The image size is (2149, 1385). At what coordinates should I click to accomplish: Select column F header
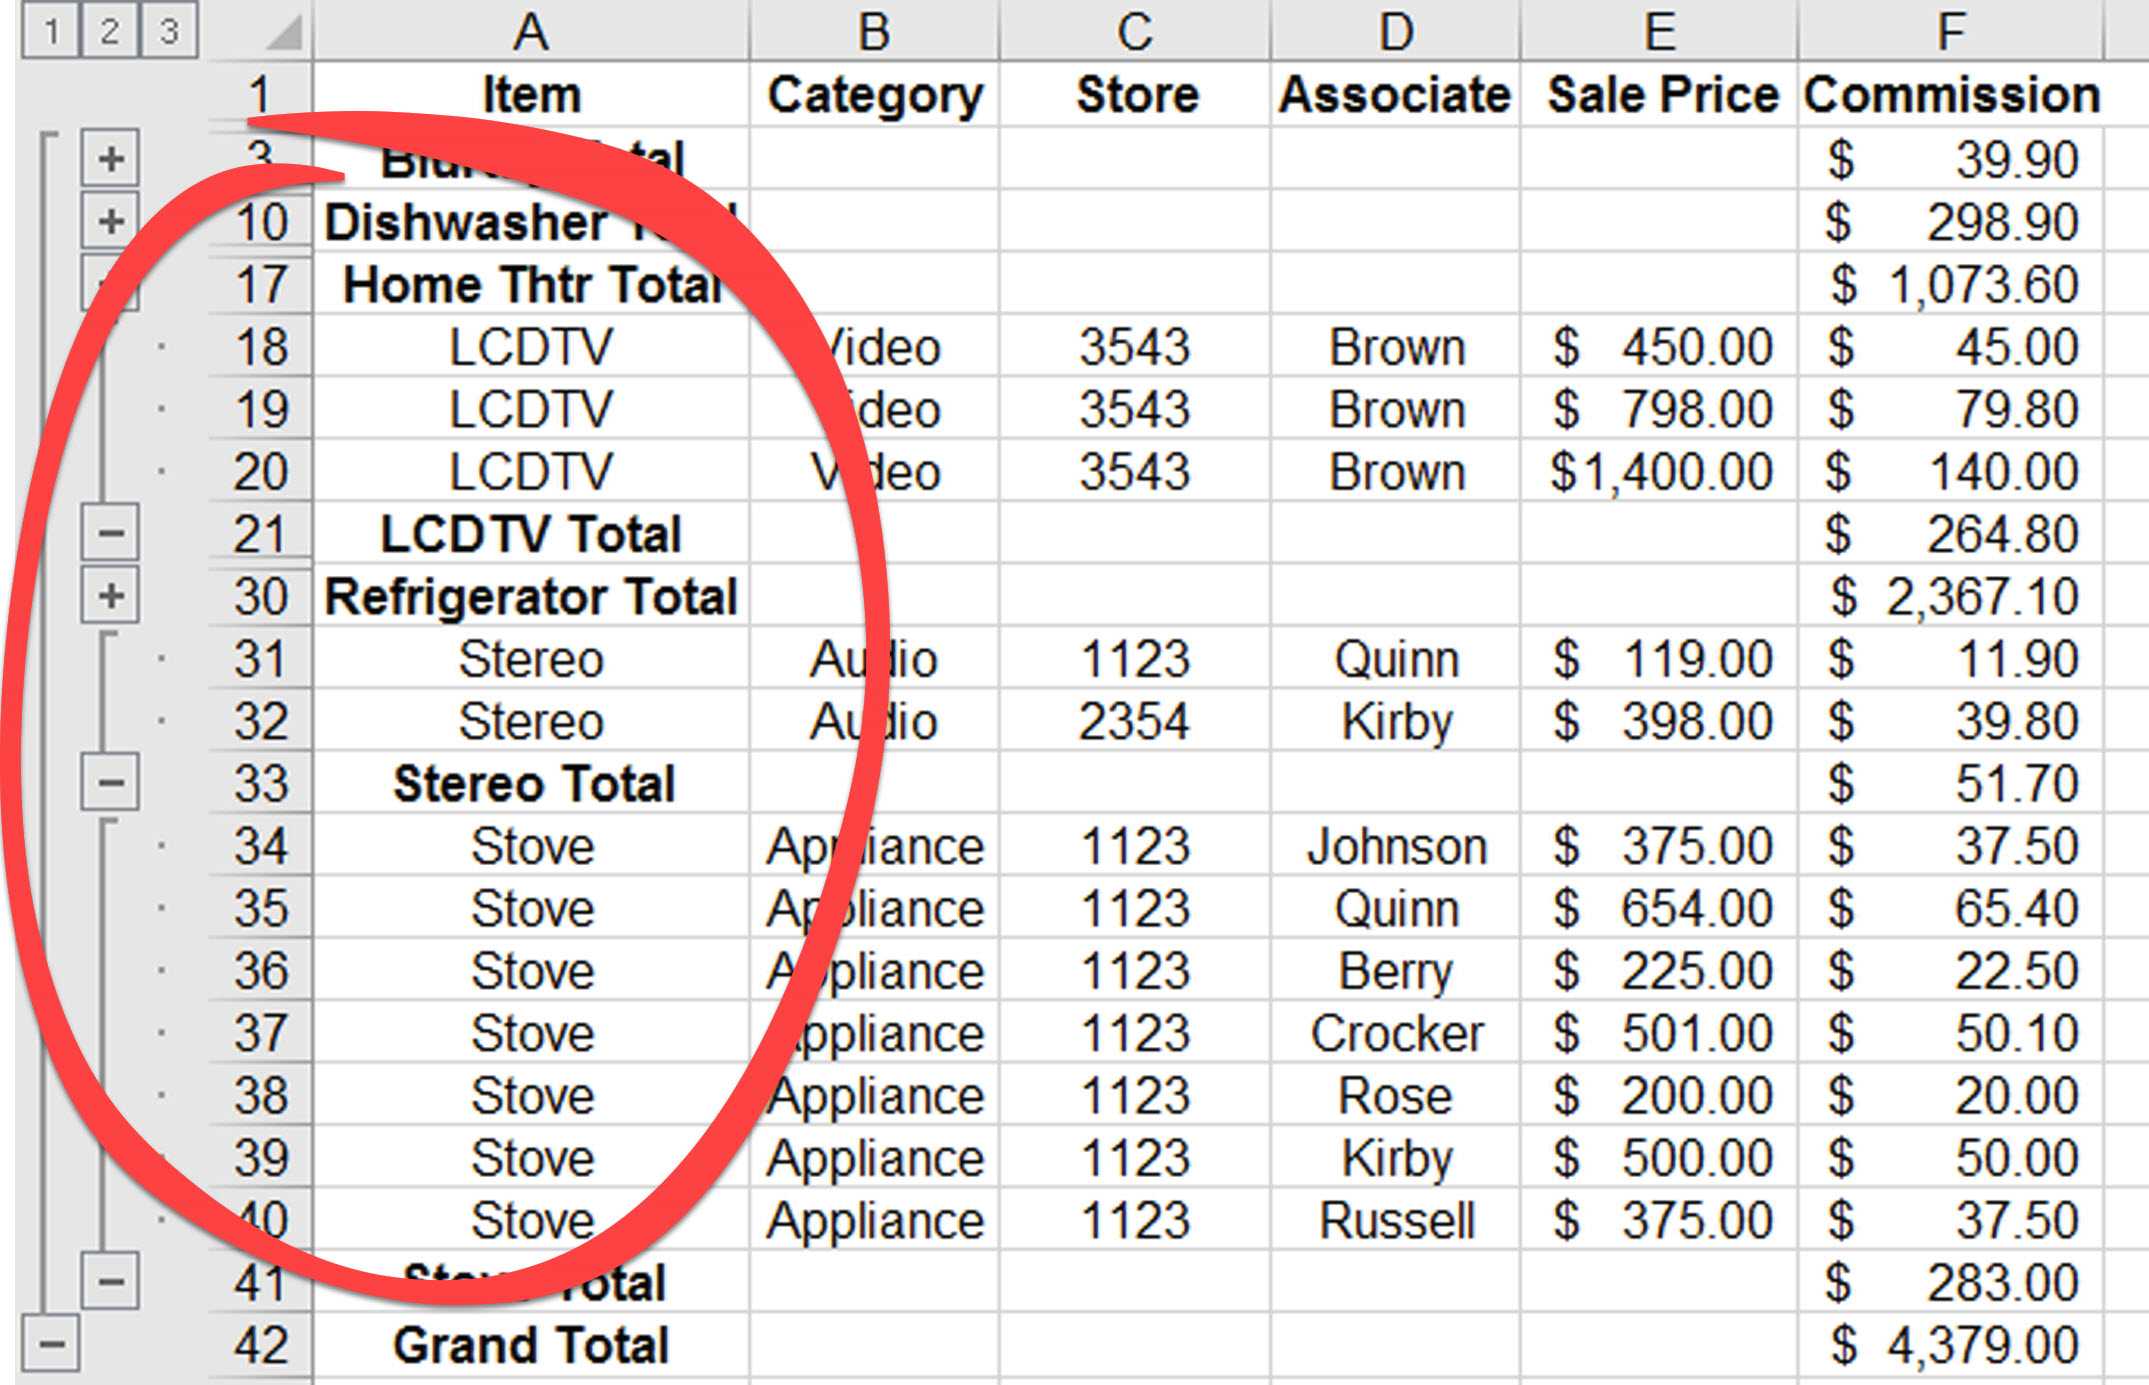(x=1951, y=31)
